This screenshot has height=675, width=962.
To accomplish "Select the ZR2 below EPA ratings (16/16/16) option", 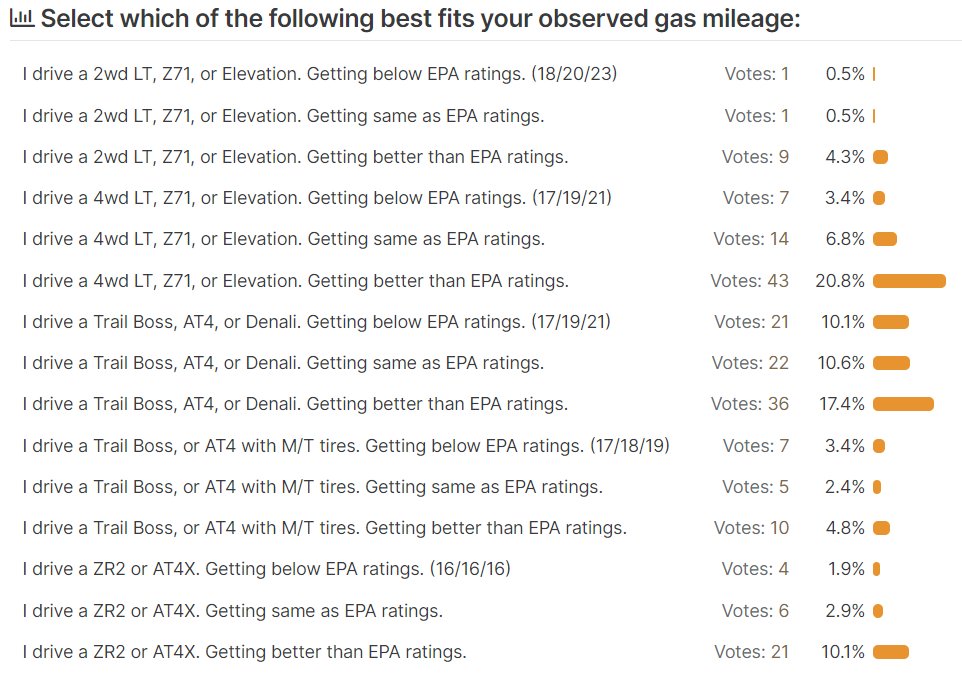I will [266, 569].
